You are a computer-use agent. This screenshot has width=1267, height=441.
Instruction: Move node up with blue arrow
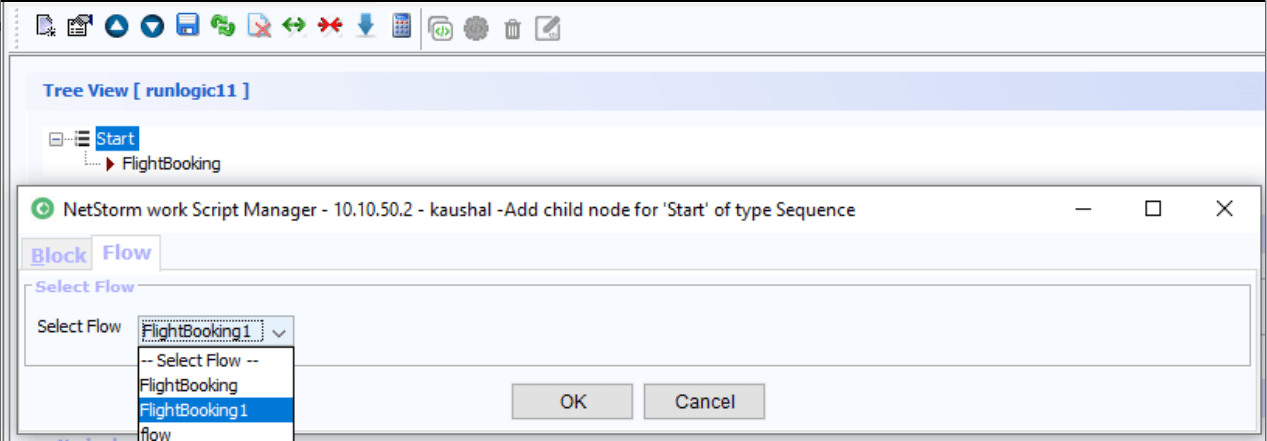click(x=117, y=27)
